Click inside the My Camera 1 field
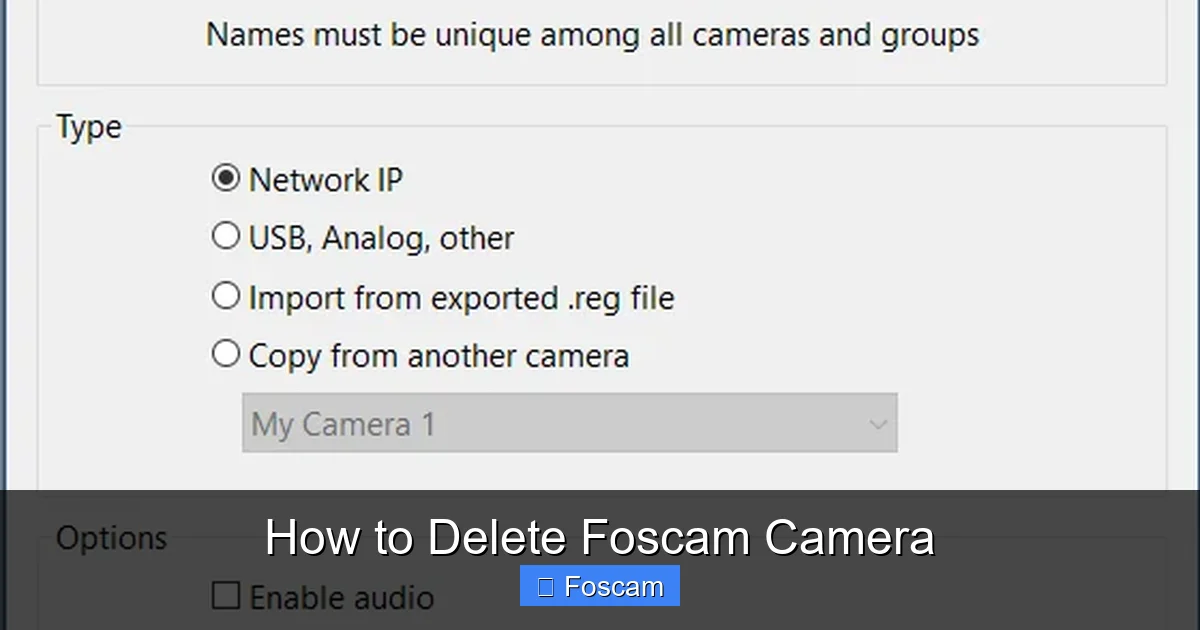The height and width of the screenshot is (630, 1200). point(400,423)
